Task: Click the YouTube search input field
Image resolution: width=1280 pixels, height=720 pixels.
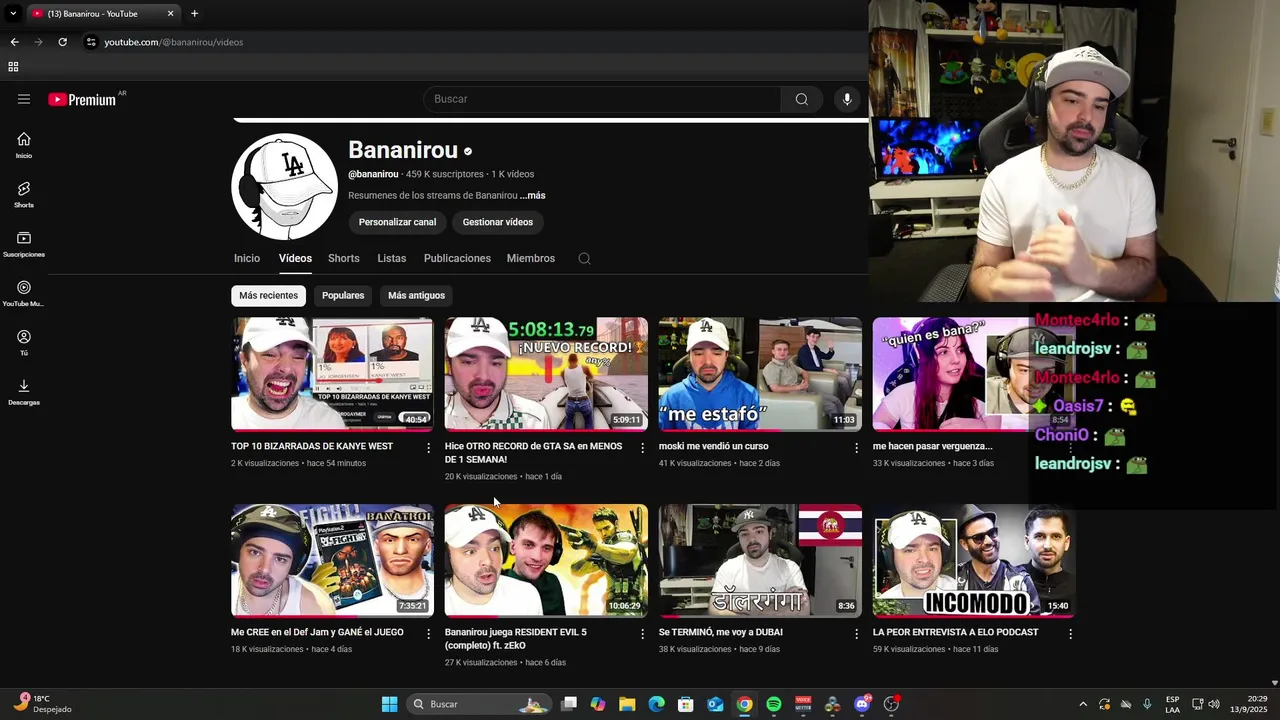Action: tap(603, 99)
